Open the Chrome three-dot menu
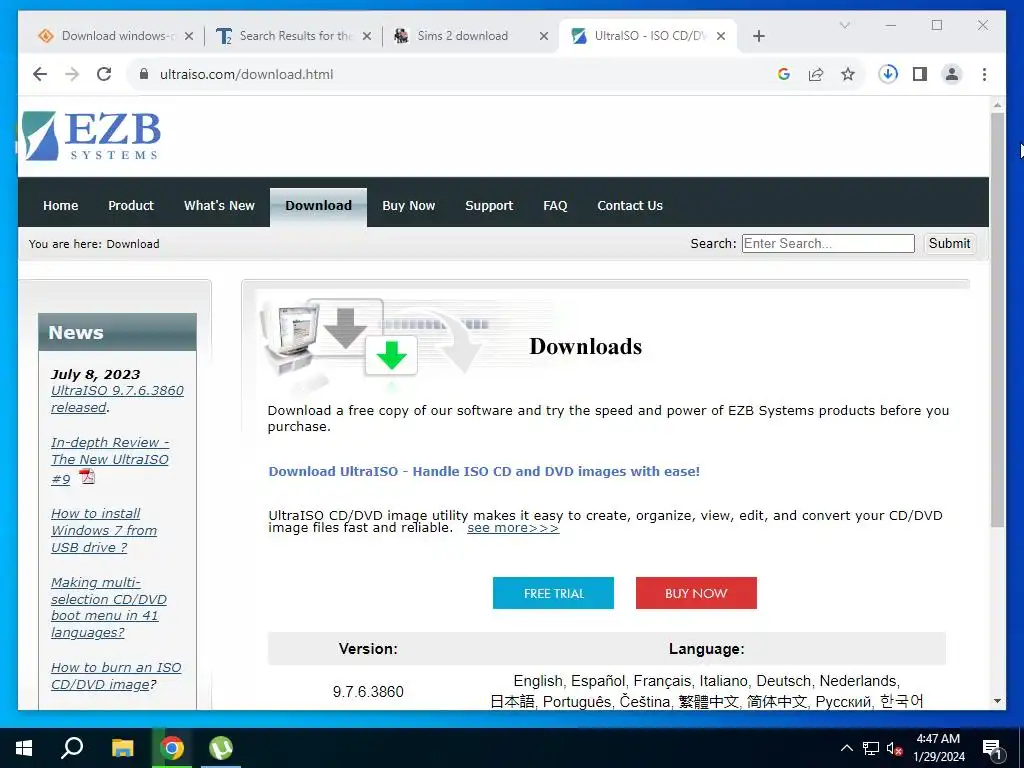This screenshot has height=768, width=1024. coord(984,74)
